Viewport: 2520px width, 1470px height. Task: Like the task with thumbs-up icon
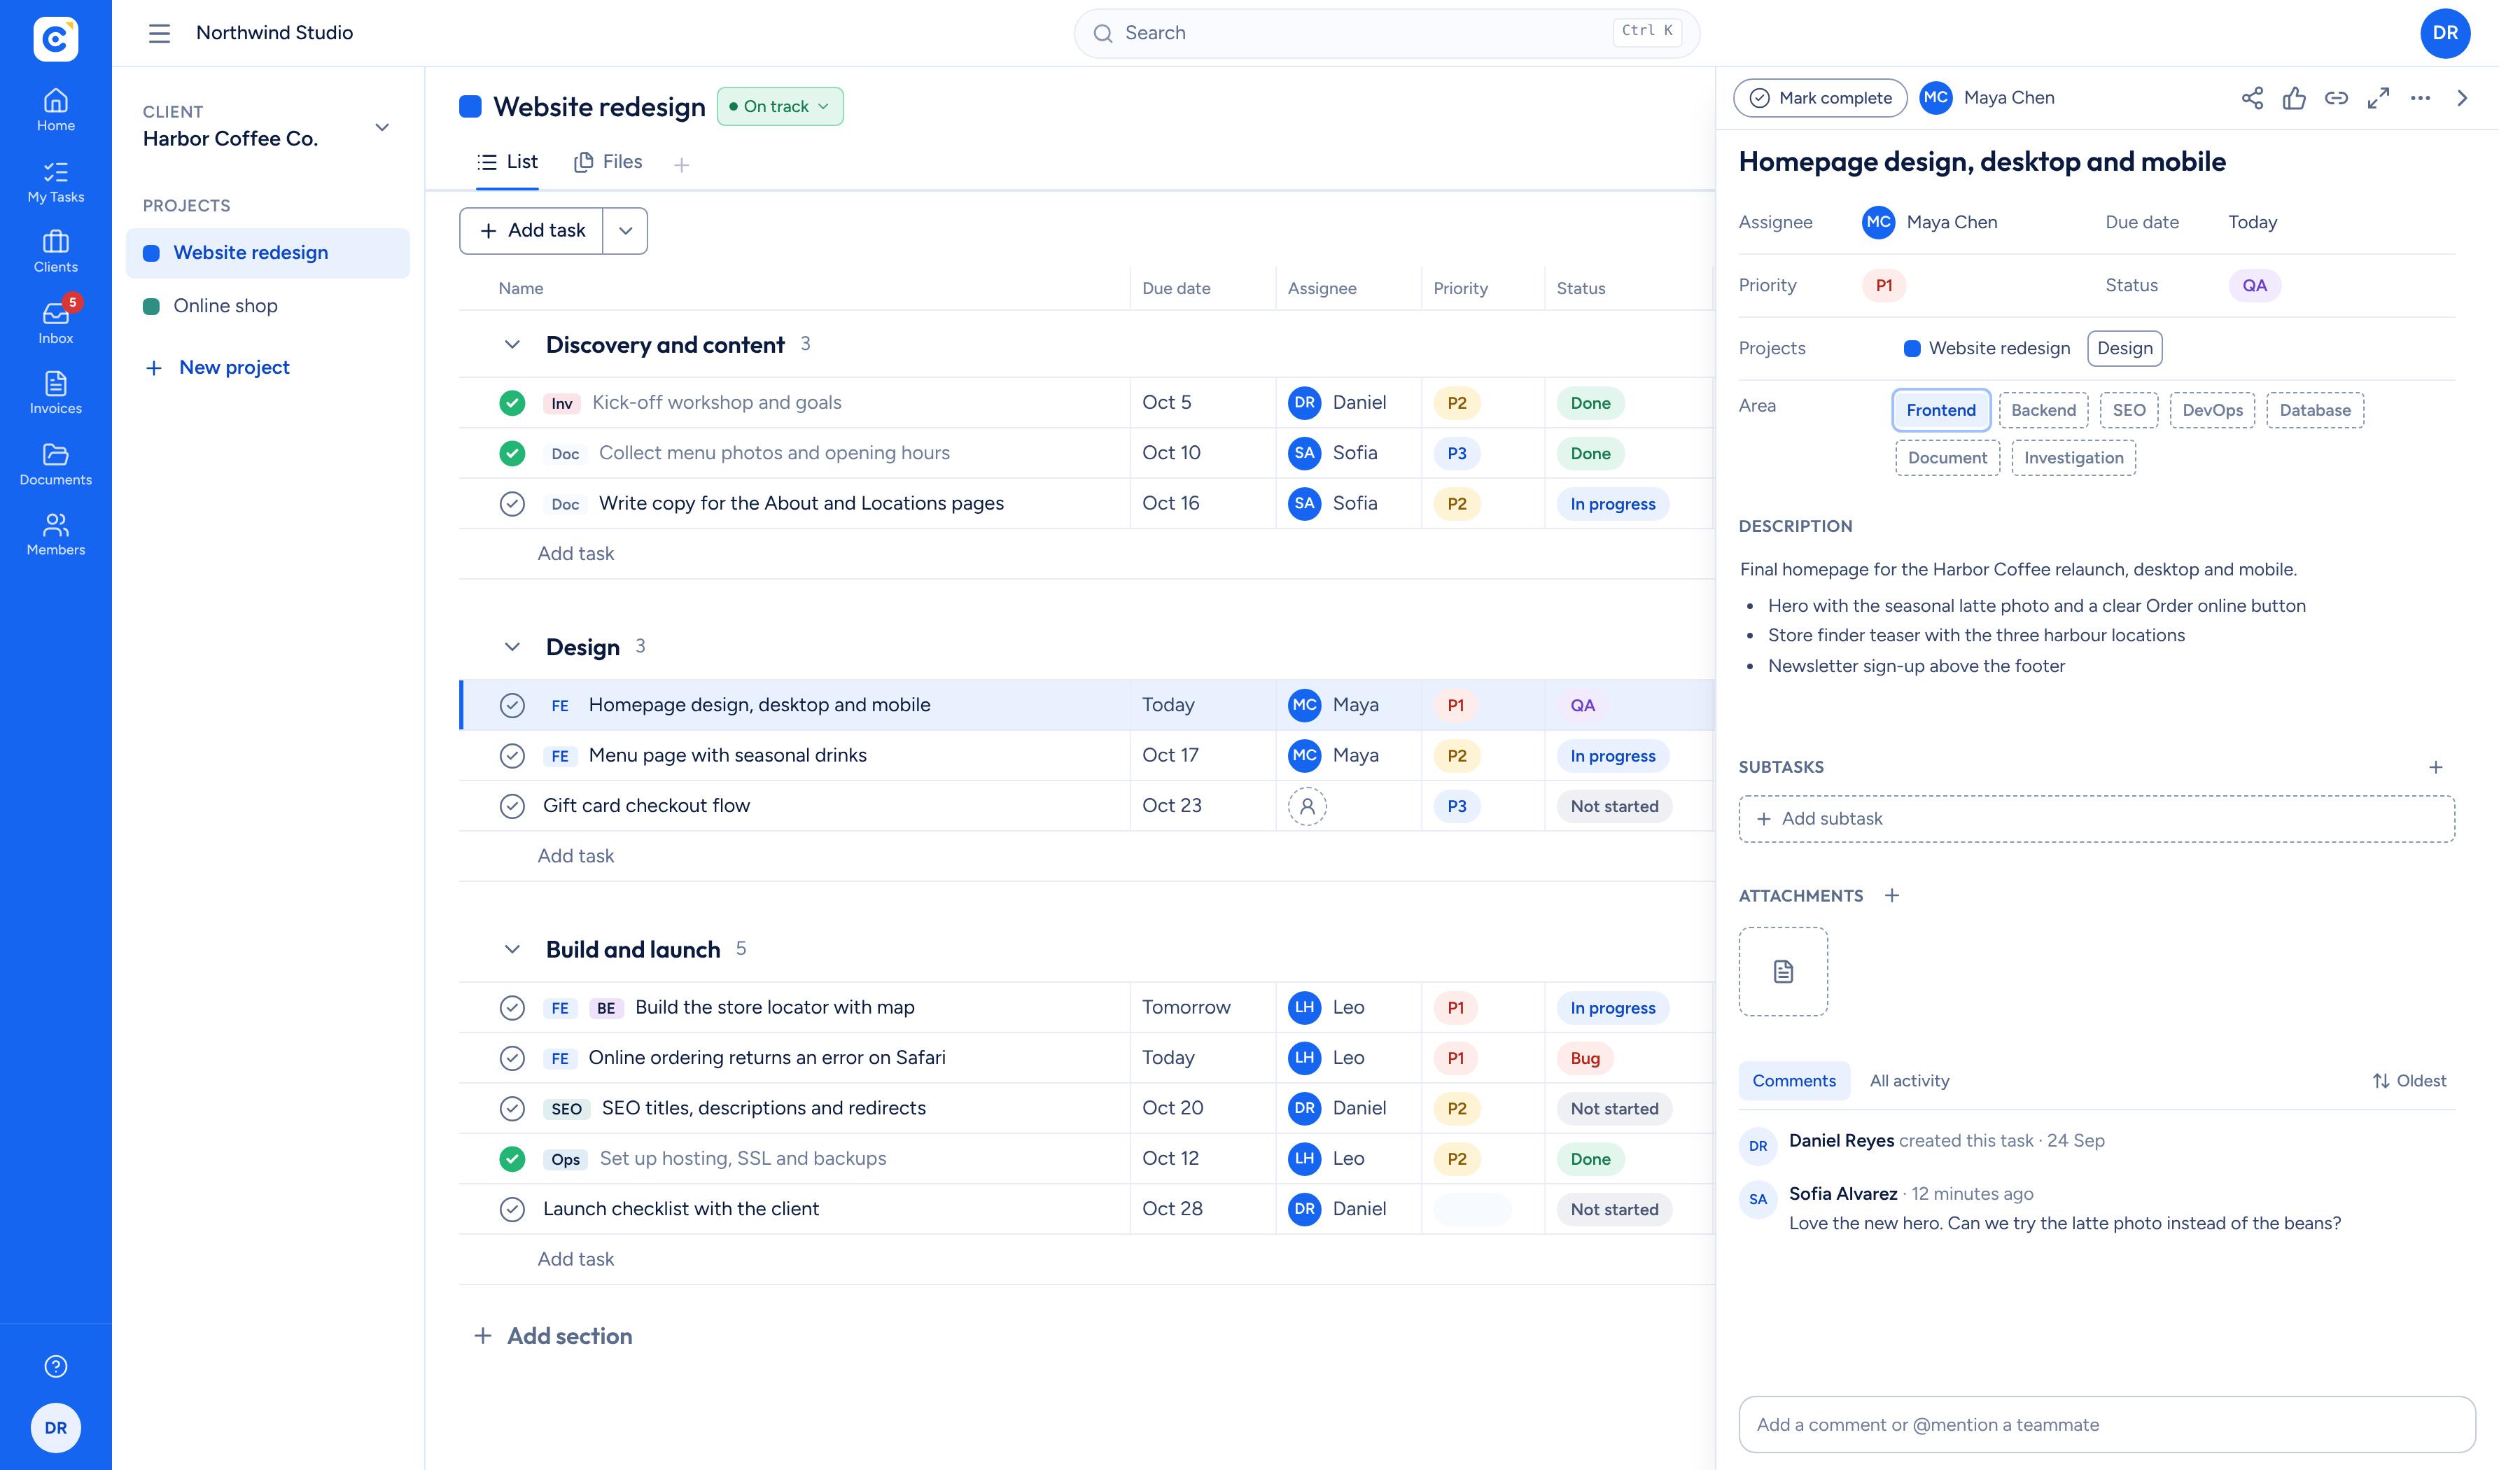point(2294,98)
